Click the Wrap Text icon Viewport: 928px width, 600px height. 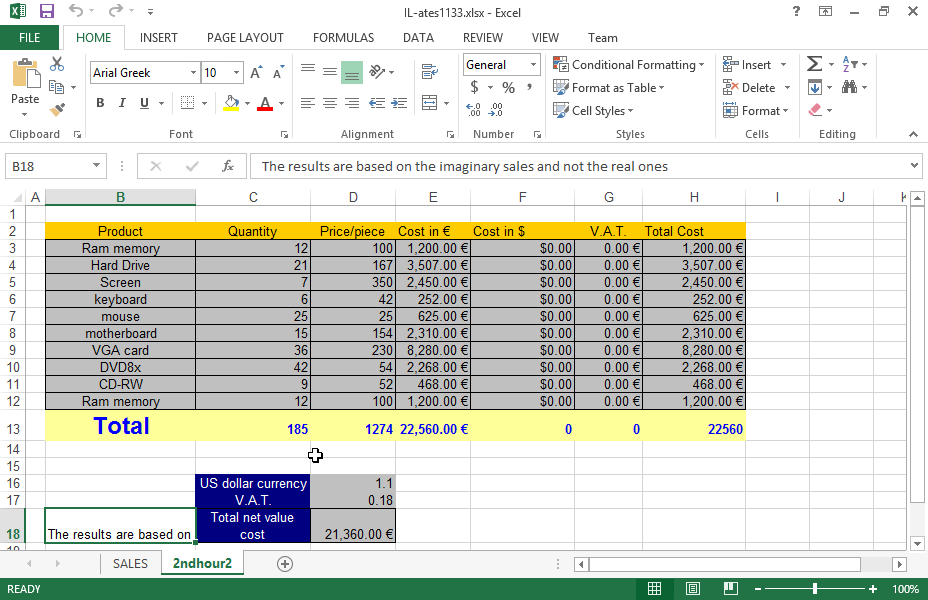click(x=428, y=70)
